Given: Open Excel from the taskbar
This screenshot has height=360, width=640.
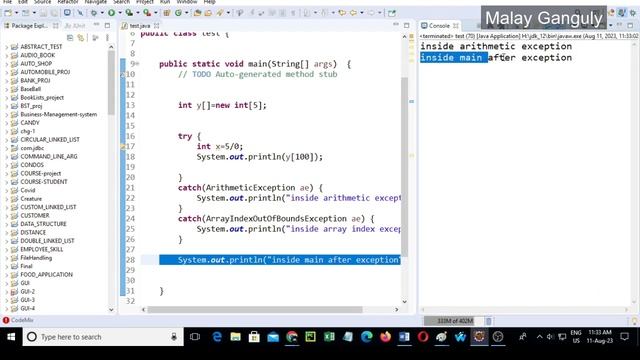Looking at the screenshot, I should point(329,337).
